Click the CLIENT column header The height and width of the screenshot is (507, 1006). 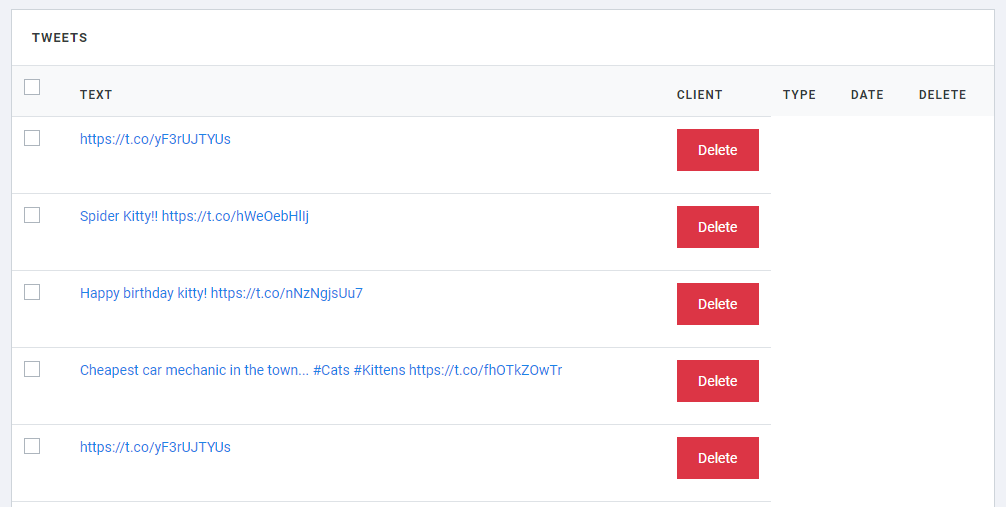699,95
